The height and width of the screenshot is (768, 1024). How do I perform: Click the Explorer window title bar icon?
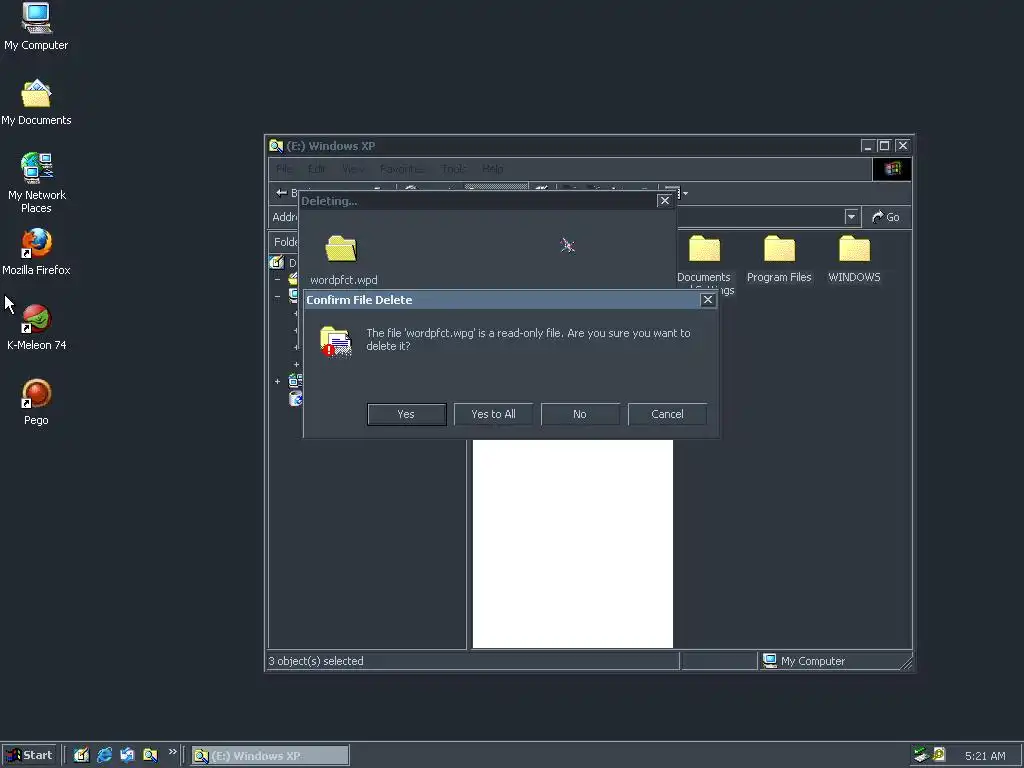pyautogui.click(x=276, y=146)
